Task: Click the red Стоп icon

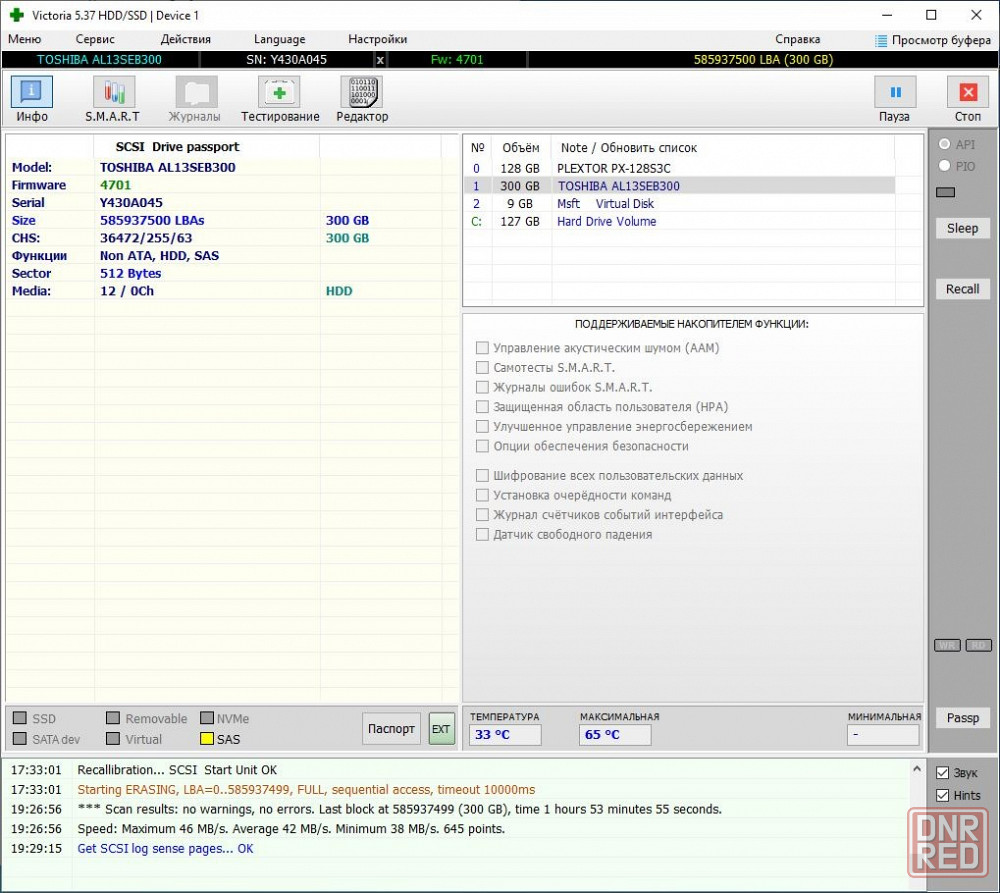Action: (968, 92)
